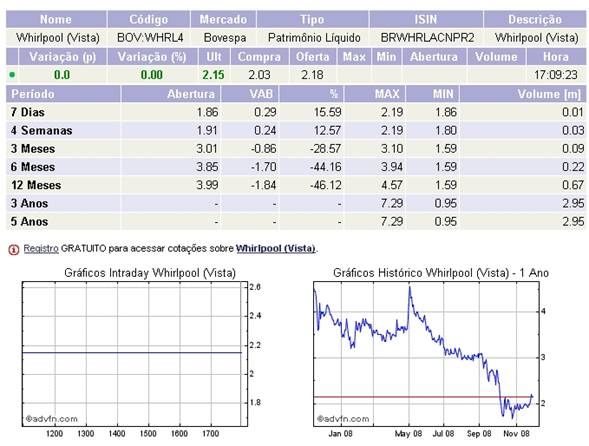
Task: Select the Nome column header
Action: coord(56,19)
